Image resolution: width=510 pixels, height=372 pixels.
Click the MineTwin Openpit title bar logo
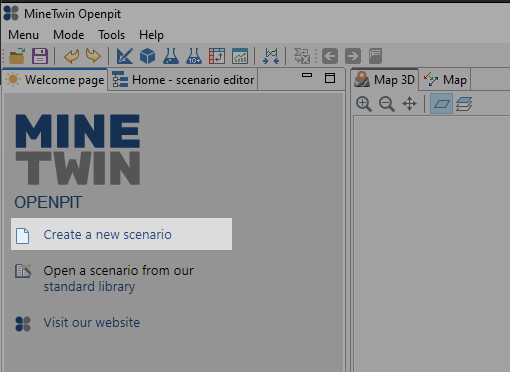[11, 13]
